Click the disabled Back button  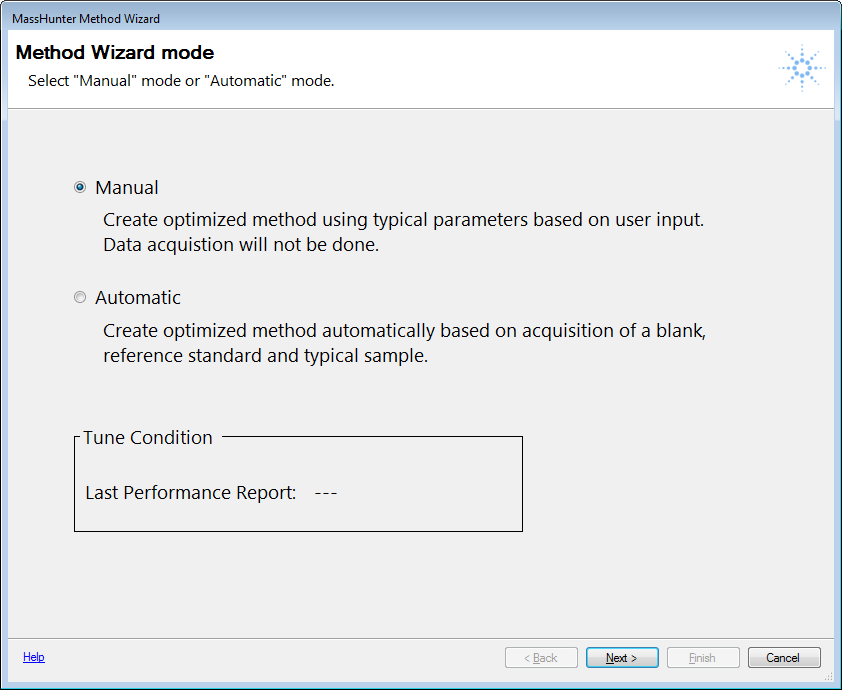click(x=541, y=658)
